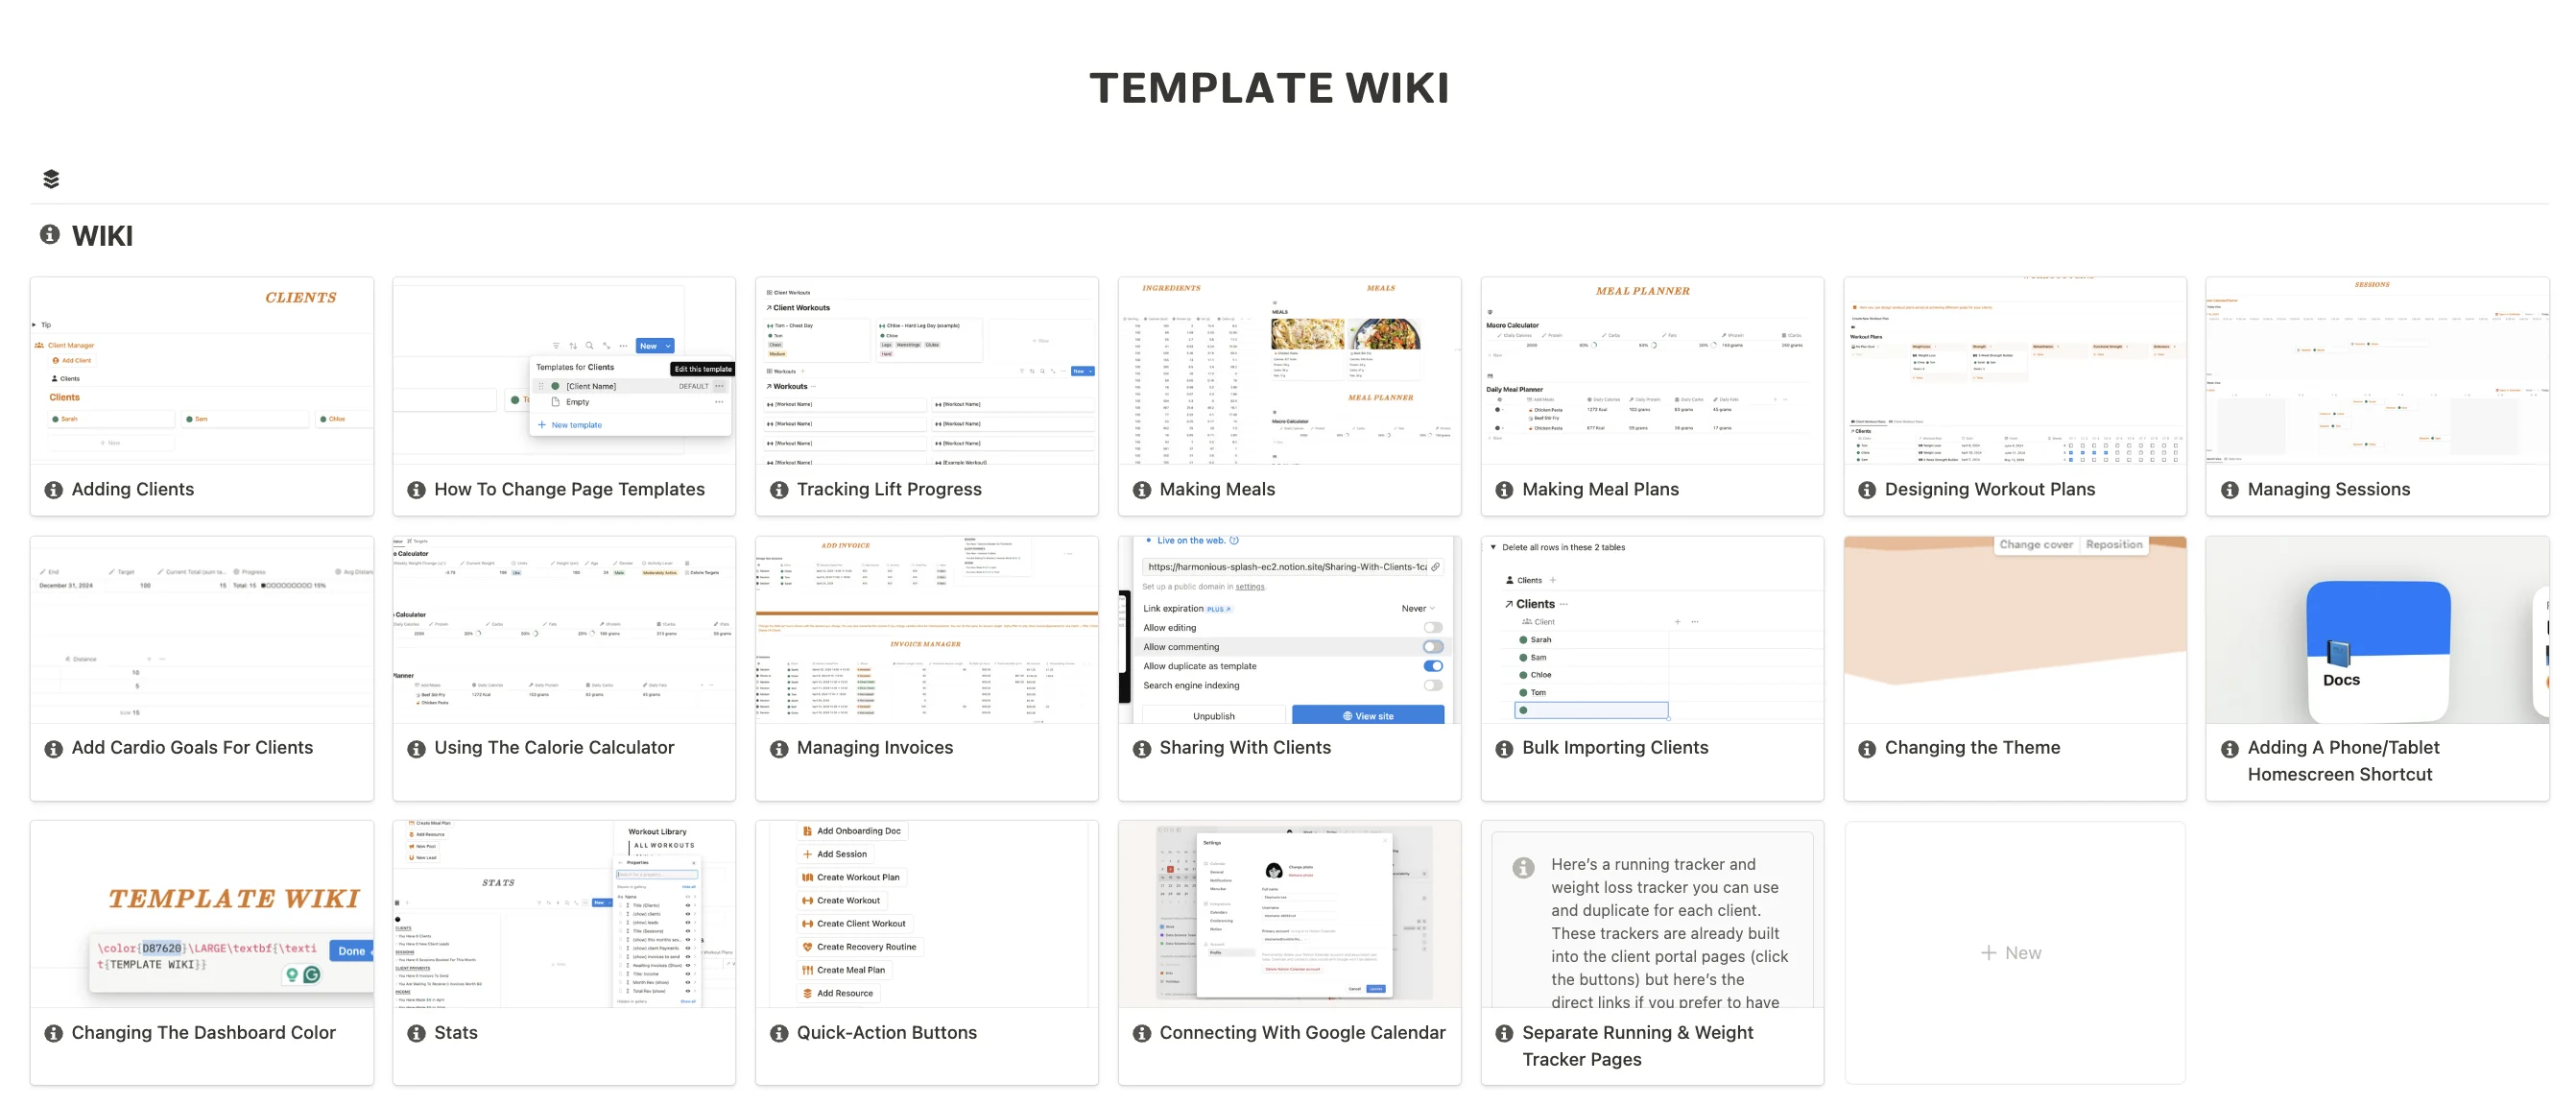
Task: Expand the stack icon at top left
Action: click(x=48, y=176)
